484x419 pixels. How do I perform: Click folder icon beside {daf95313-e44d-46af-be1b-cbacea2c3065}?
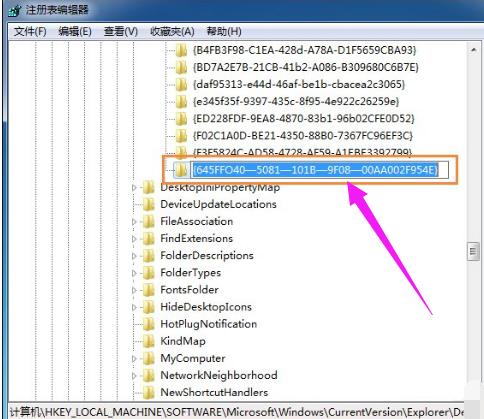coord(181,84)
